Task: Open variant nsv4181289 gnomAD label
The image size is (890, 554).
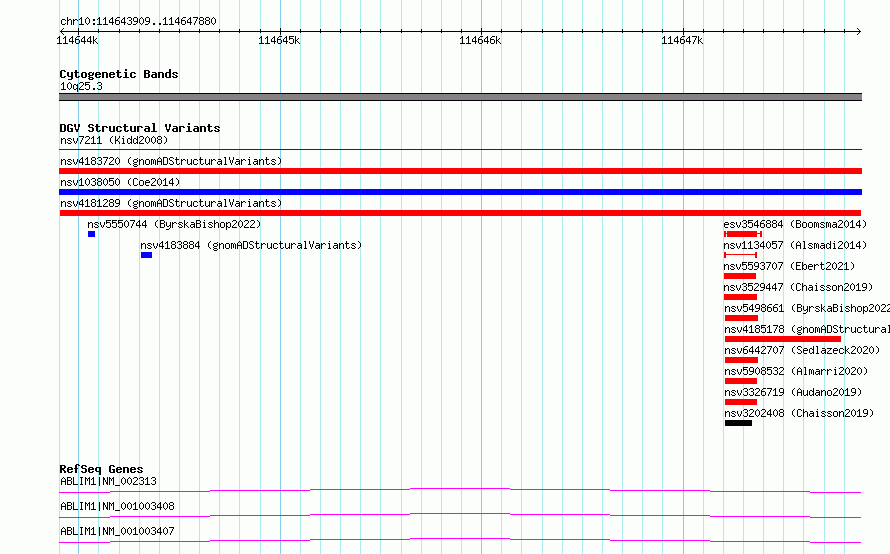Action: 171,203
